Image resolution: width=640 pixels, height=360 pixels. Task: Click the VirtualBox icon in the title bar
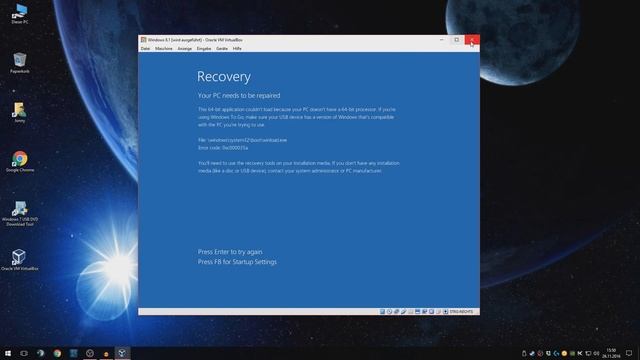pyautogui.click(x=144, y=40)
